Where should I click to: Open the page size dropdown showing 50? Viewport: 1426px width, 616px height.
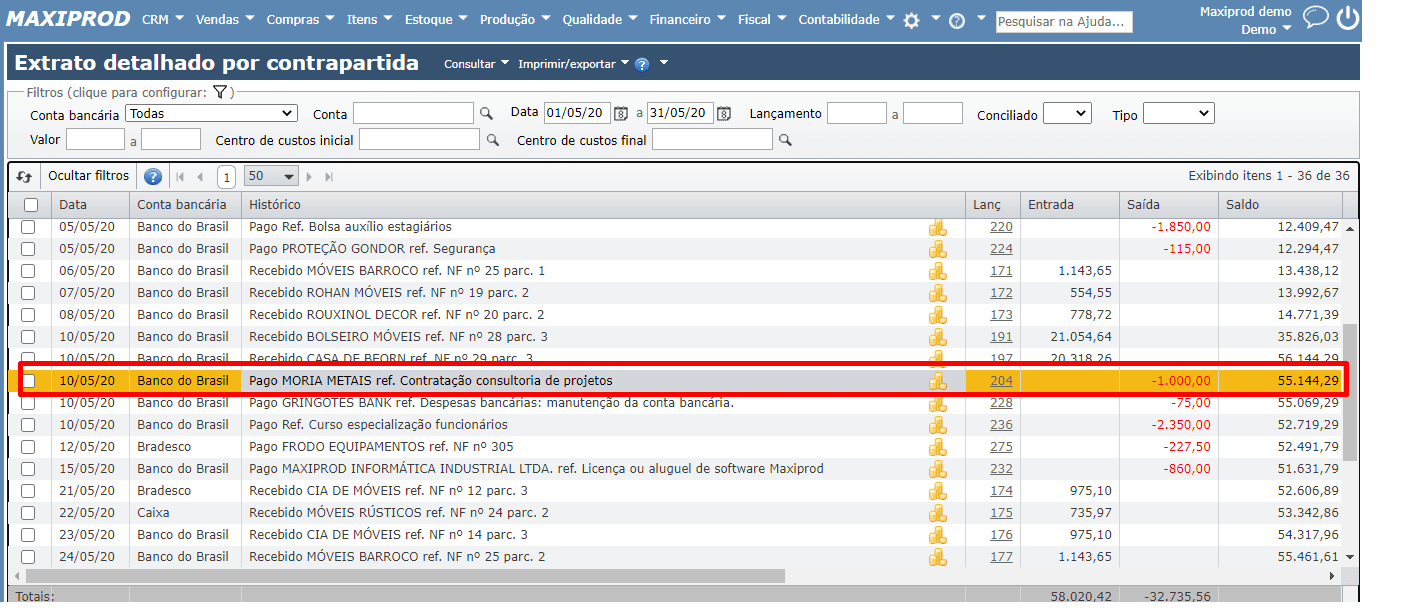[x=272, y=176]
